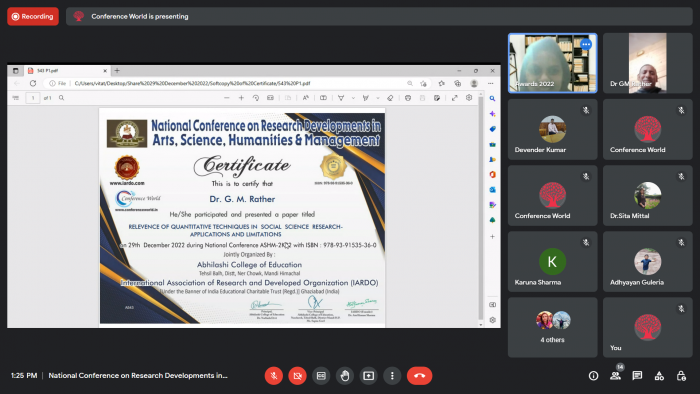The height and width of the screenshot is (394, 700).
Task: Click the Recording indicator button
Action: [x=33, y=17]
